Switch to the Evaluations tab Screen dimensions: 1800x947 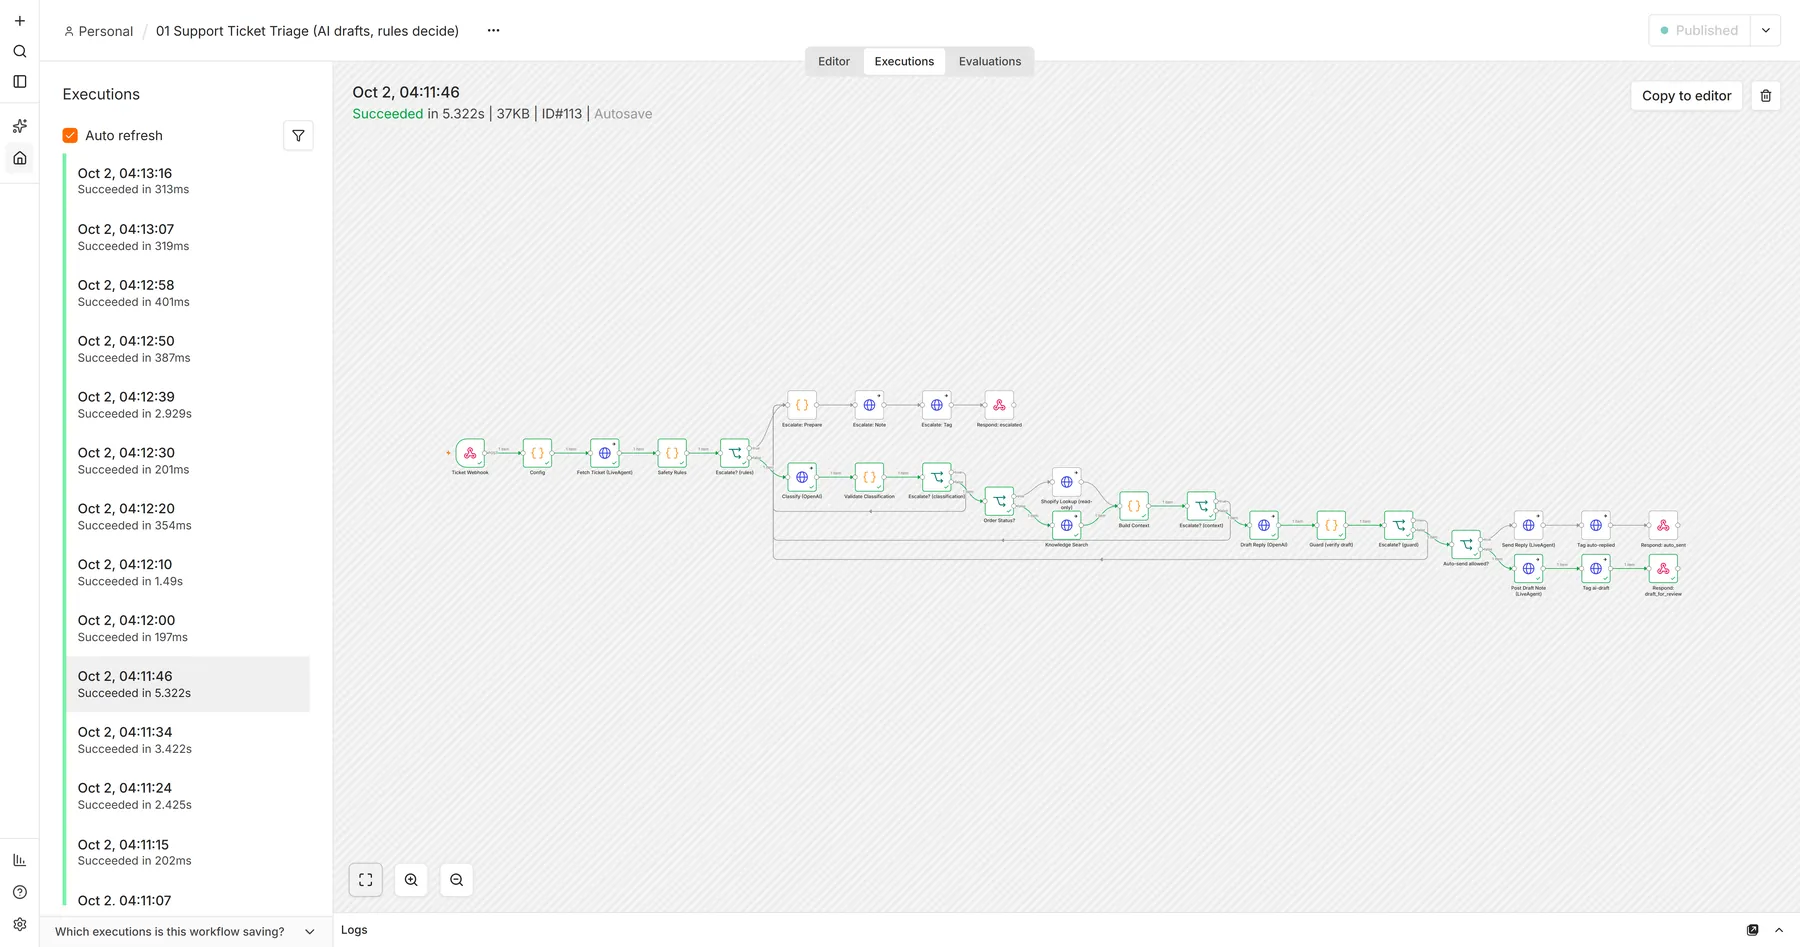[x=990, y=62]
